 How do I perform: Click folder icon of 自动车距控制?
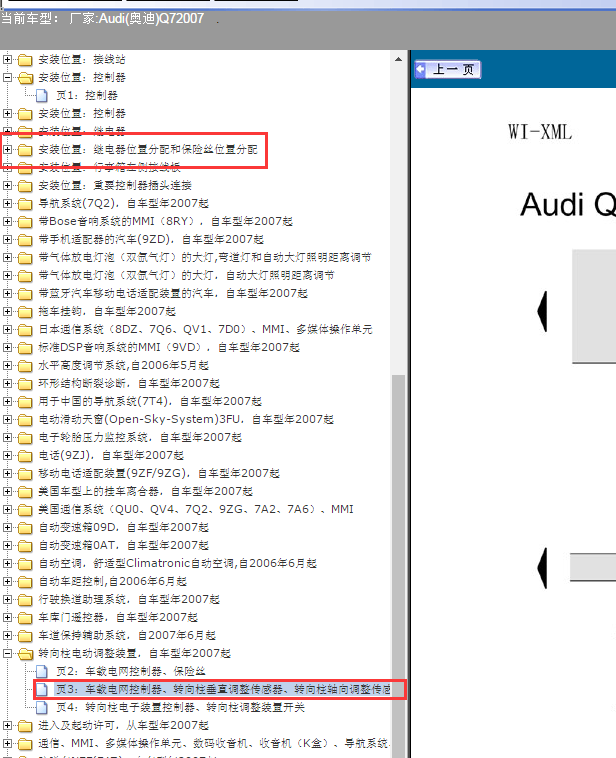25,582
